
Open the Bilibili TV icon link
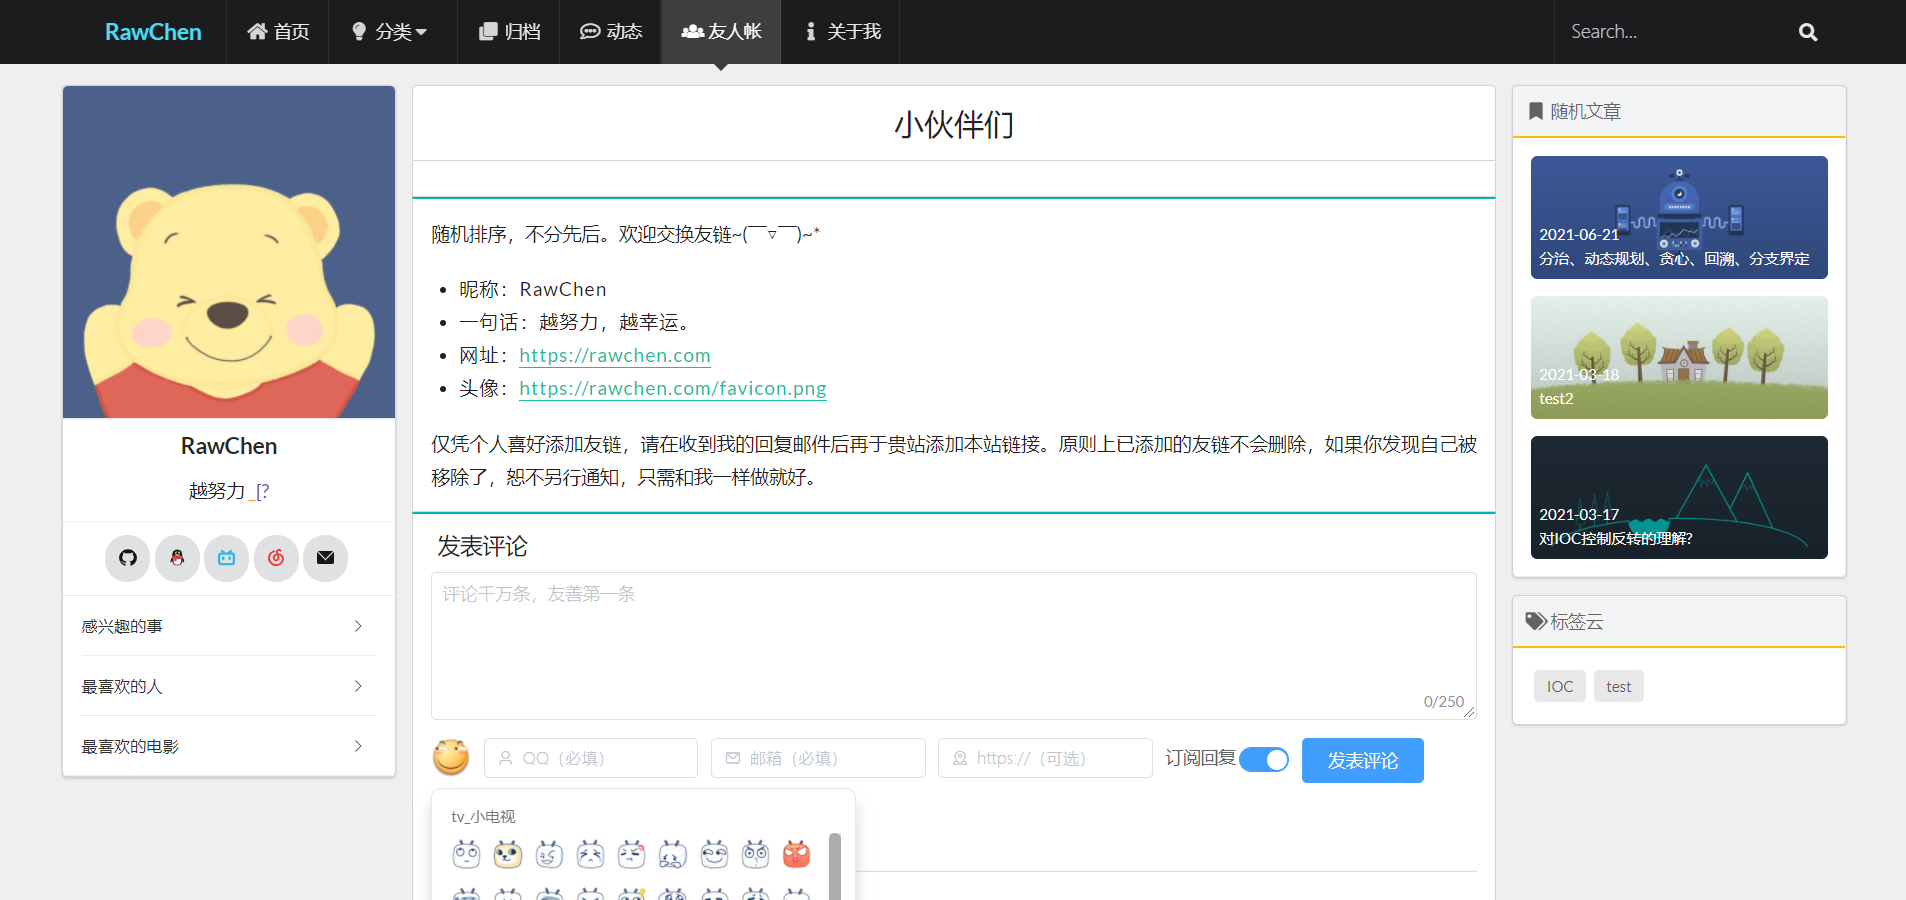[x=227, y=558]
